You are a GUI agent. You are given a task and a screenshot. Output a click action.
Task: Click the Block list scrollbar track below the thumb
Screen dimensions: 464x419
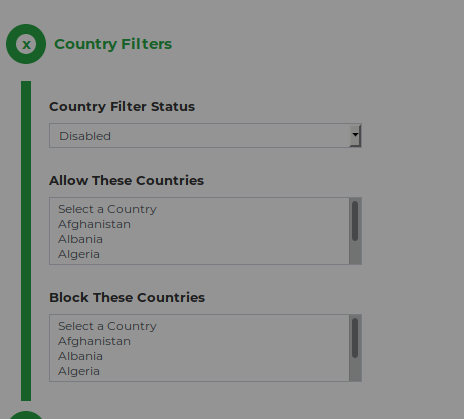click(355, 370)
